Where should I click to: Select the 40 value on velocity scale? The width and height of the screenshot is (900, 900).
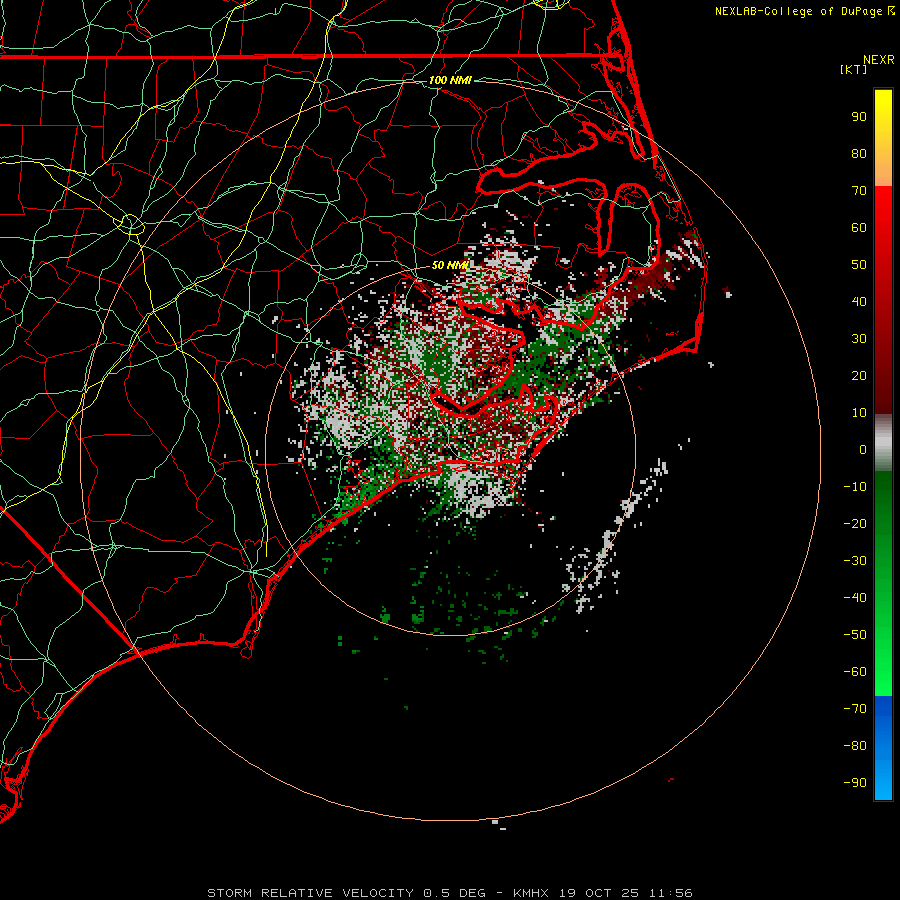pyautogui.click(x=859, y=301)
